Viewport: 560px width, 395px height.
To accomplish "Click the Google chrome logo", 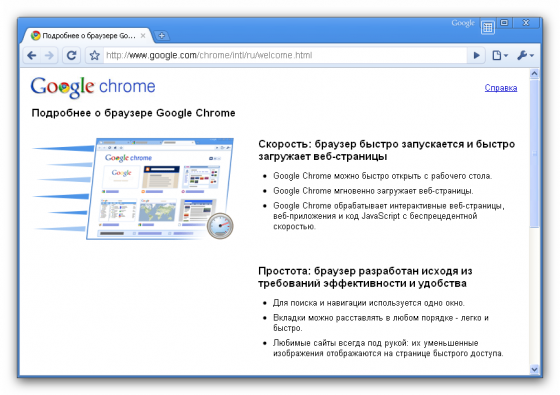I will pyautogui.click(x=93, y=87).
